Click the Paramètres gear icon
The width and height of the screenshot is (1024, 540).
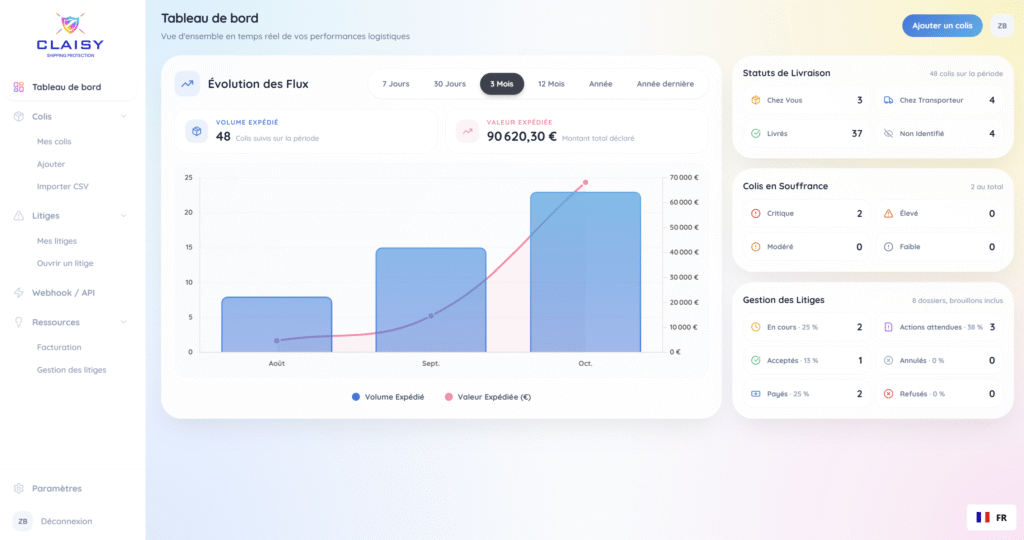(19, 488)
